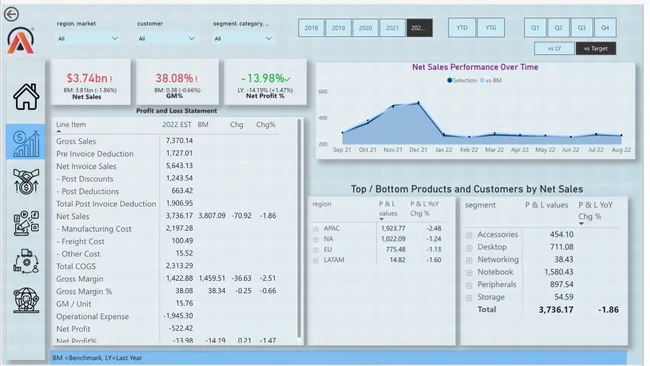Click the GM% KPI card
The width and height of the screenshot is (650, 366).
point(177,82)
